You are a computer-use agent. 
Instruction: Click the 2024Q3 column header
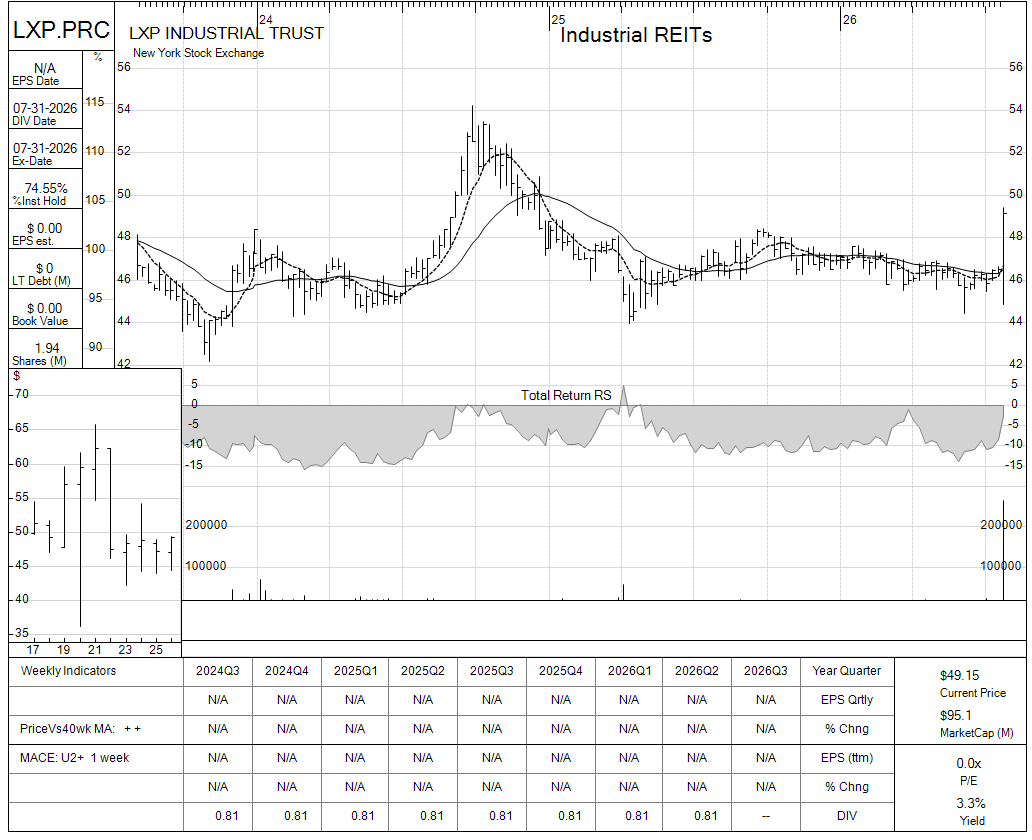click(218, 671)
